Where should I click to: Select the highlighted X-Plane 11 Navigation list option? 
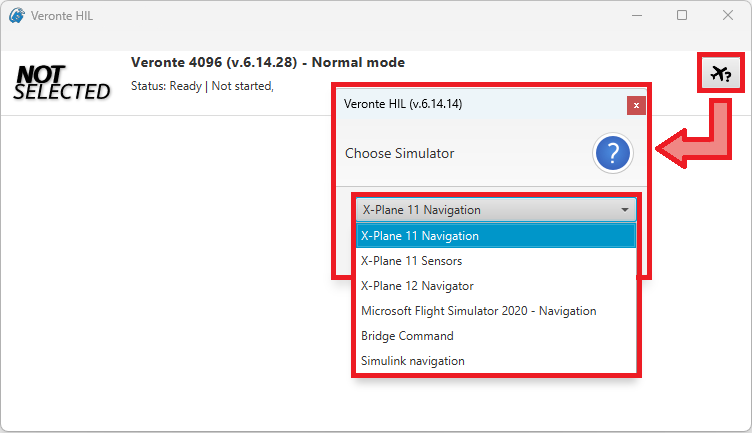tap(420, 236)
